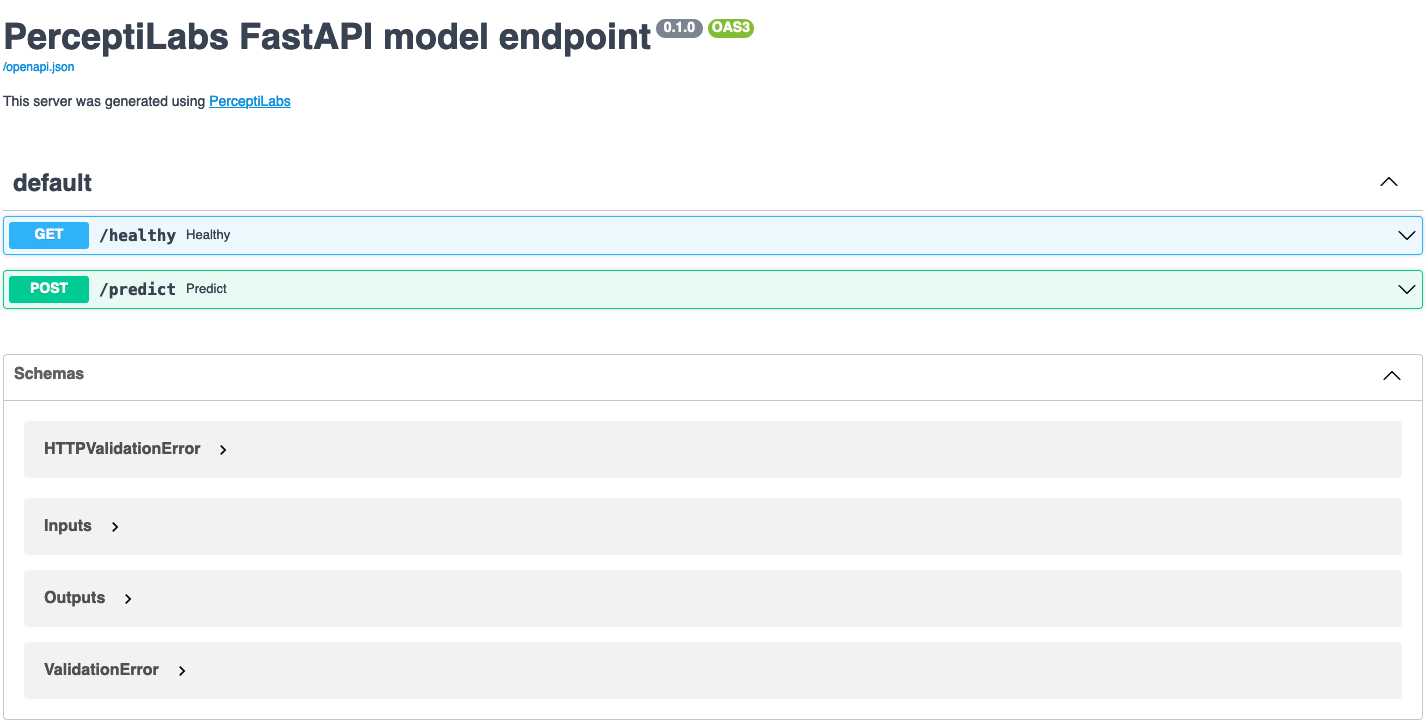Click the arrow beside Outputs schema

click(x=127, y=598)
